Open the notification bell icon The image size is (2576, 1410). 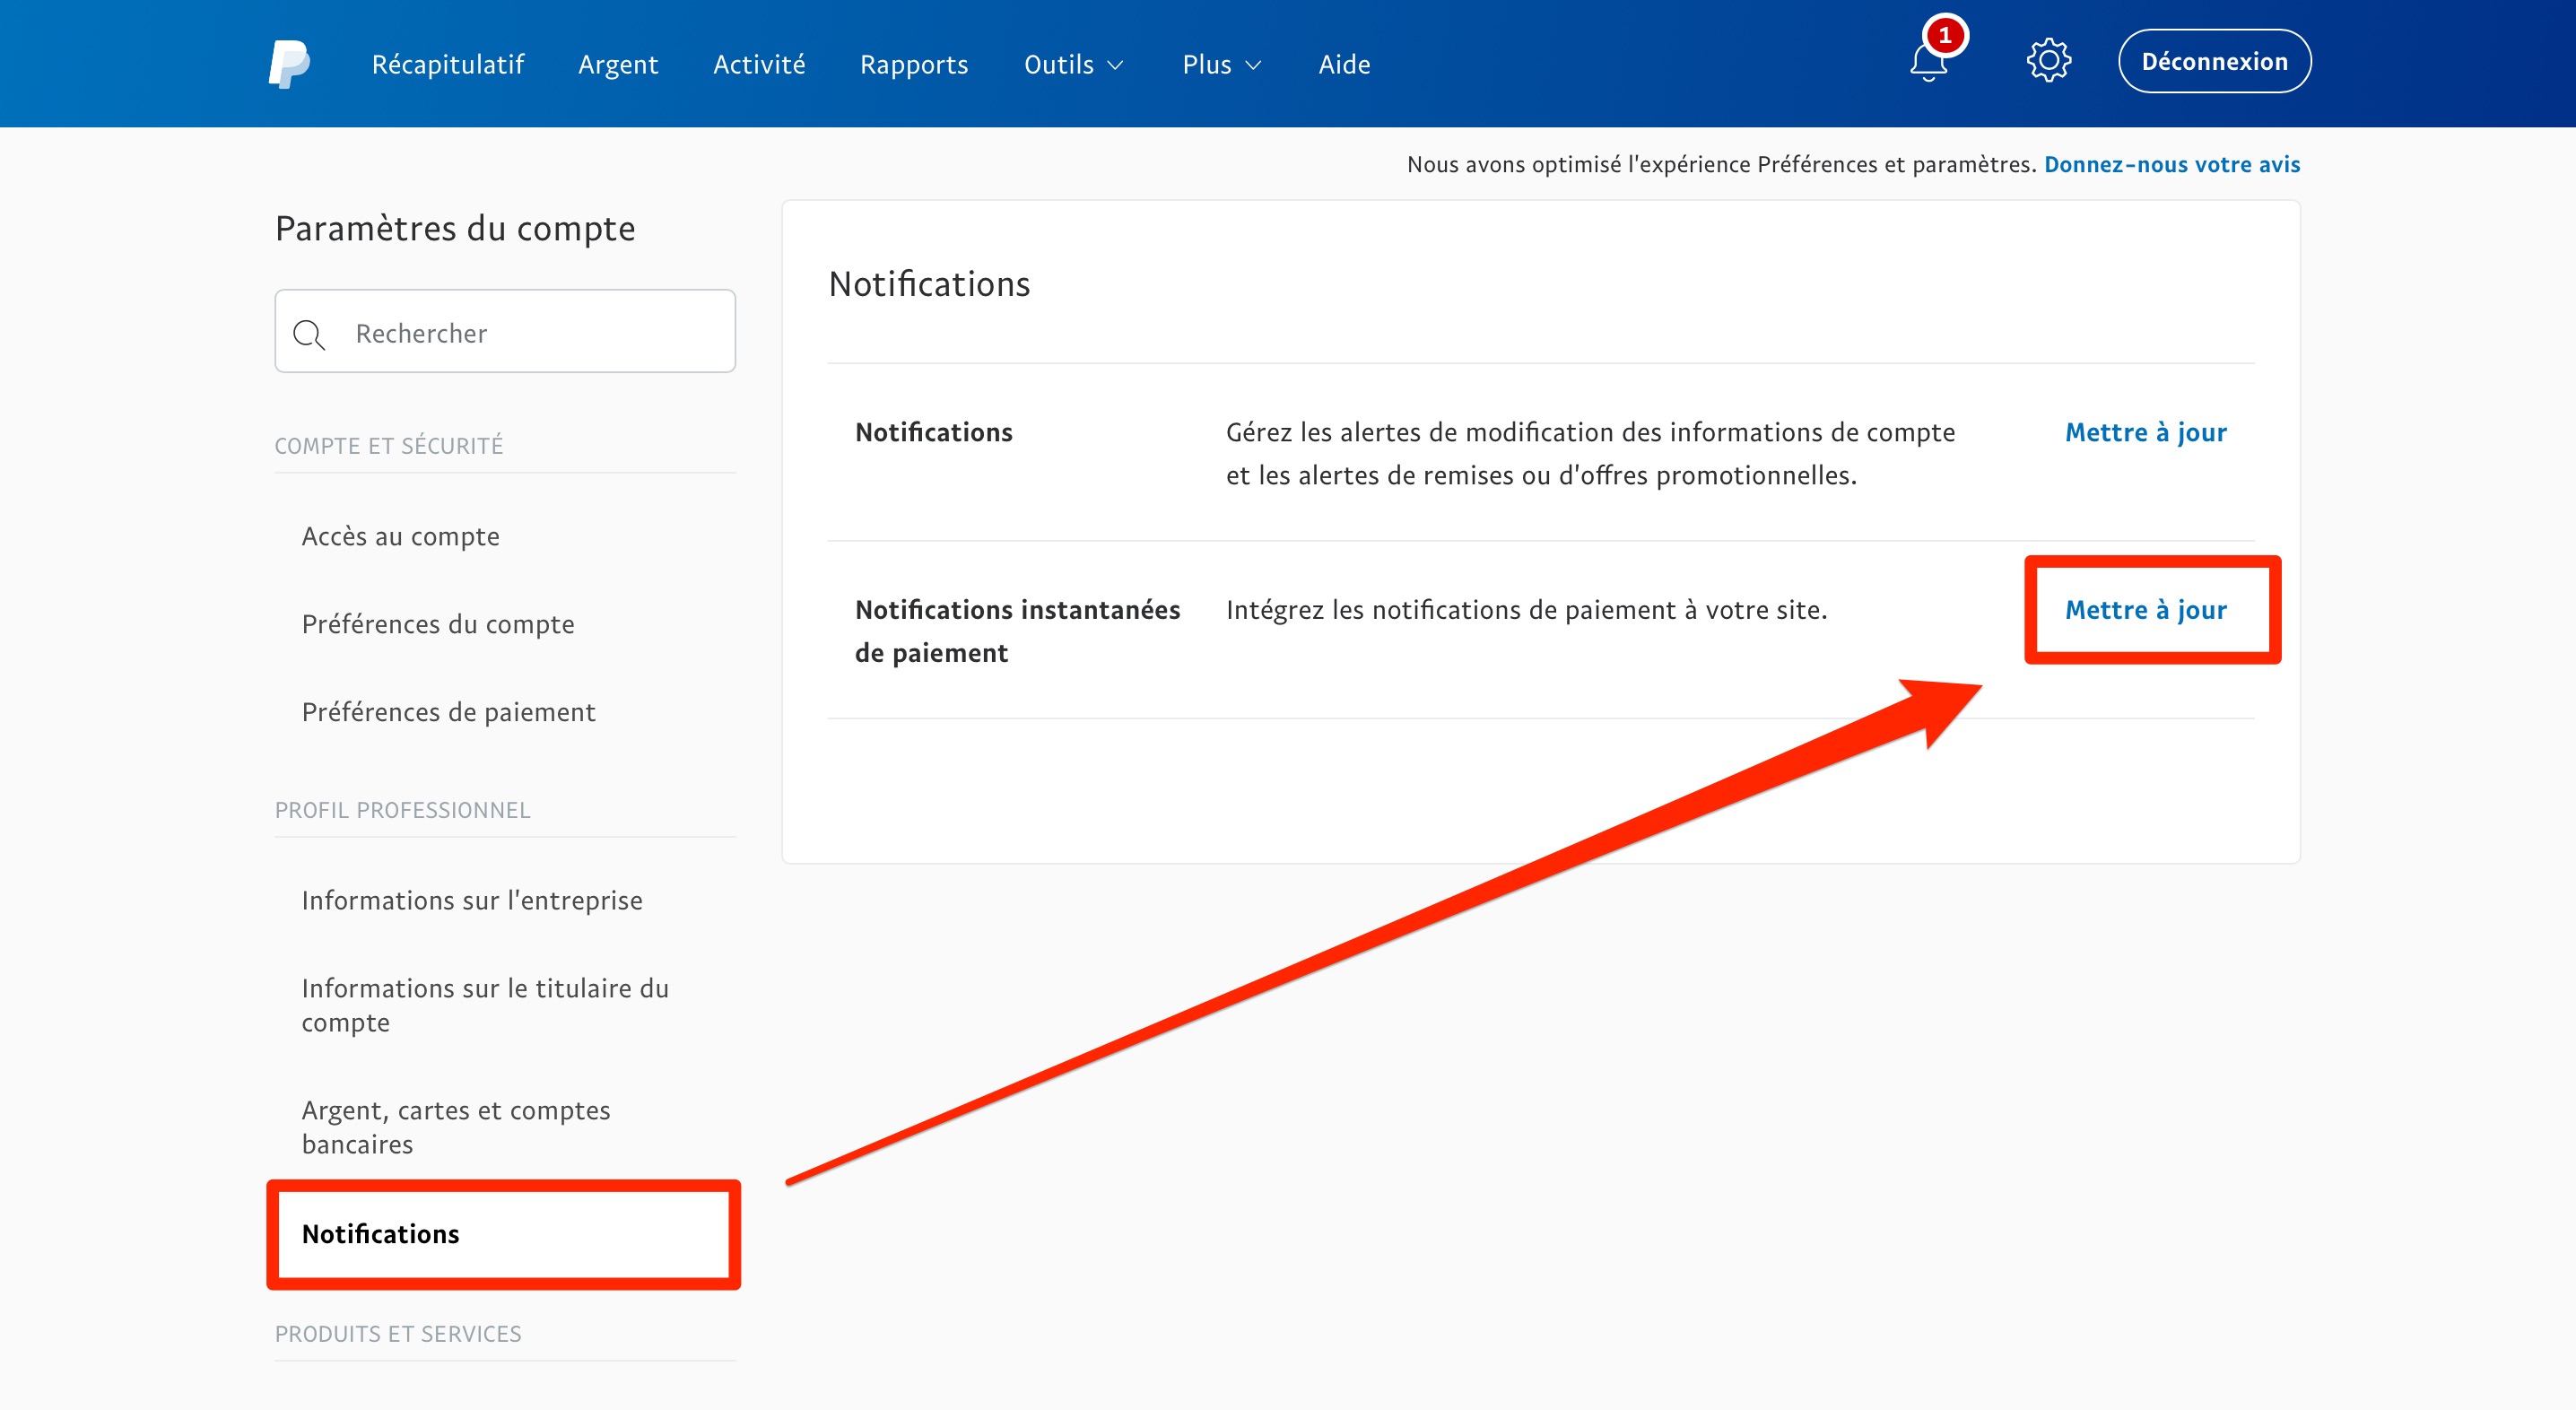coord(1929,62)
